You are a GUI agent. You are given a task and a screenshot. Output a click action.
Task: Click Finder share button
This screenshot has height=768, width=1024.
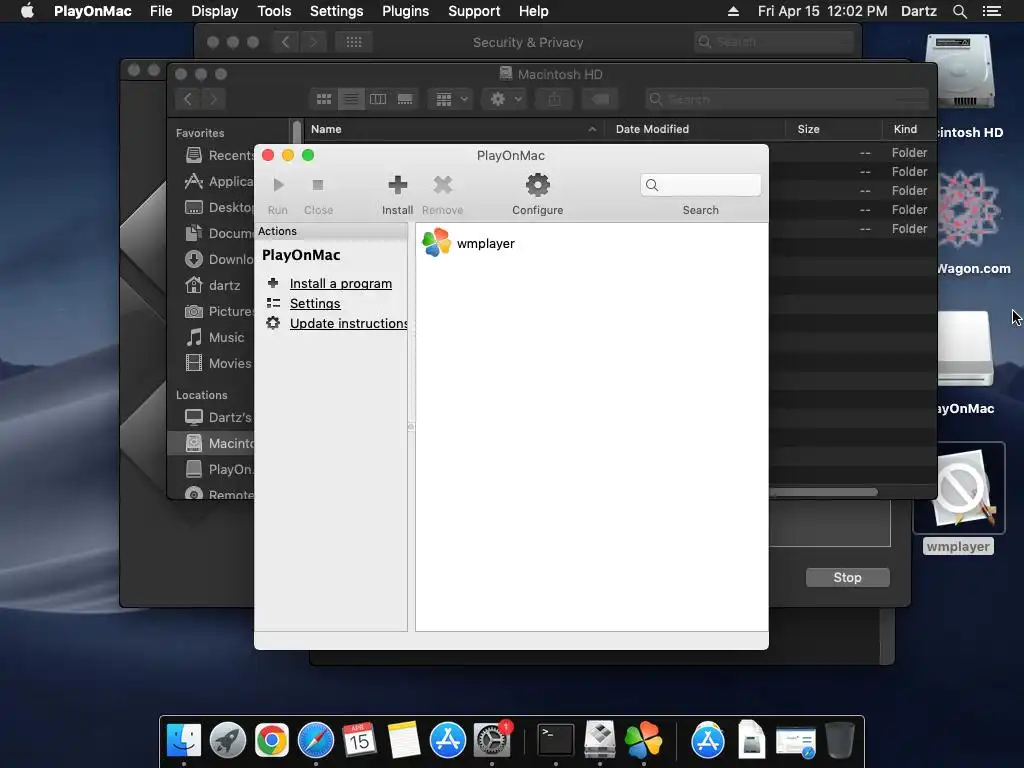click(x=554, y=99)
